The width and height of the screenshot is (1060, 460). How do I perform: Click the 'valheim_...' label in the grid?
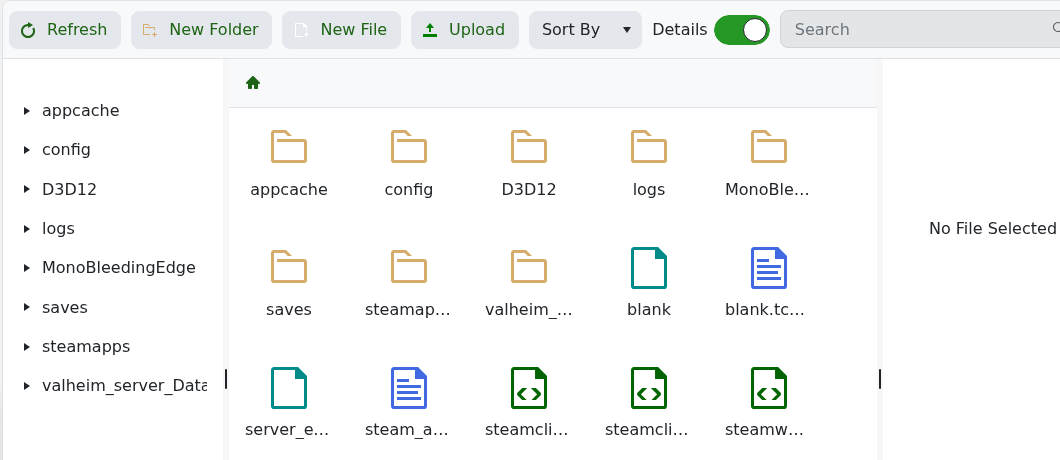pos(529,310)
